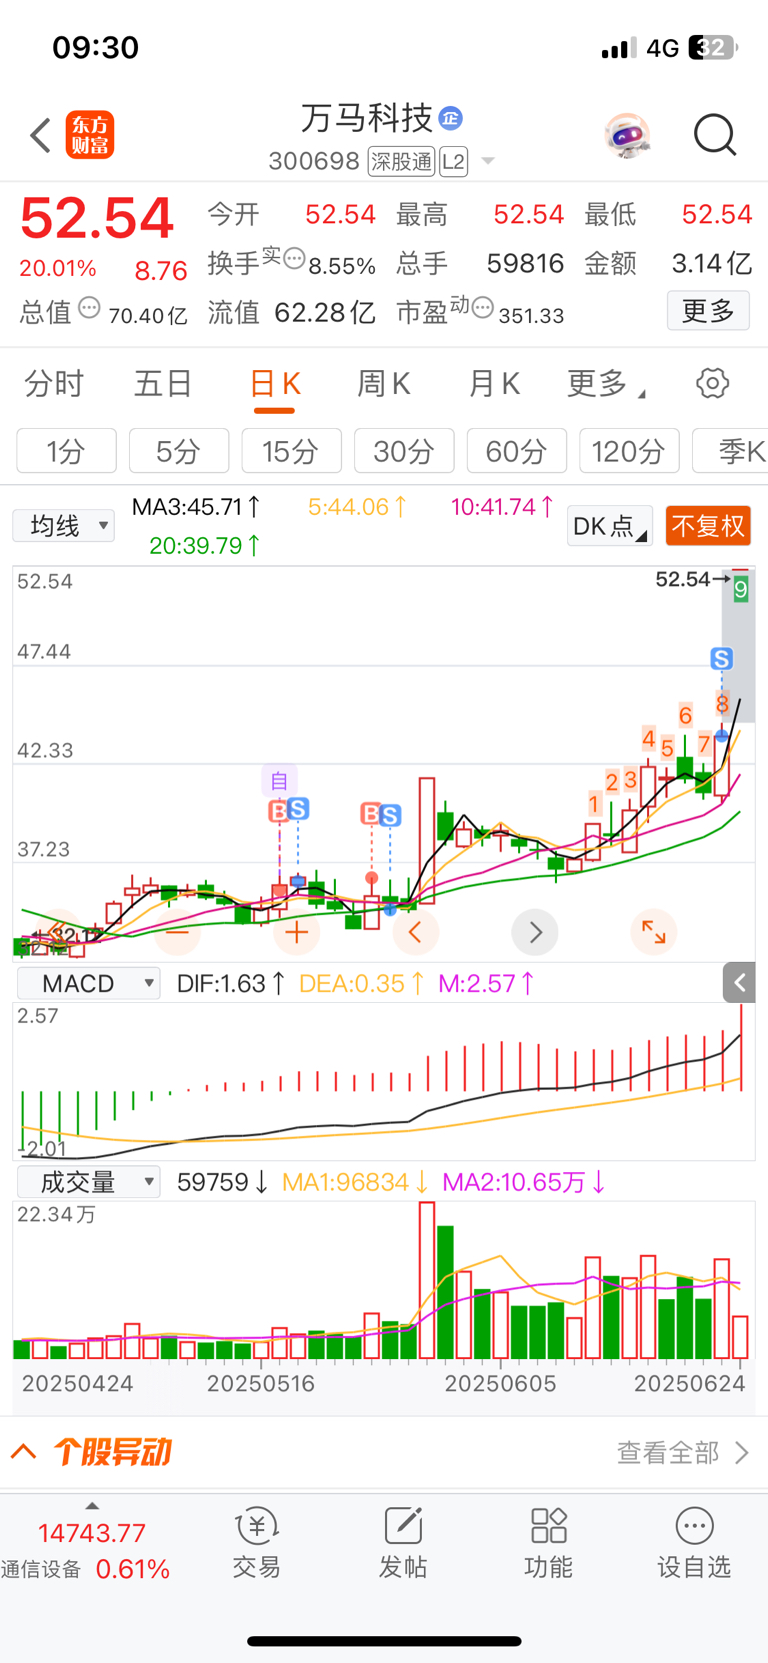Open the MACD indicator dropdown
This screenshot has height=1663, width=768.
(88, 983)
